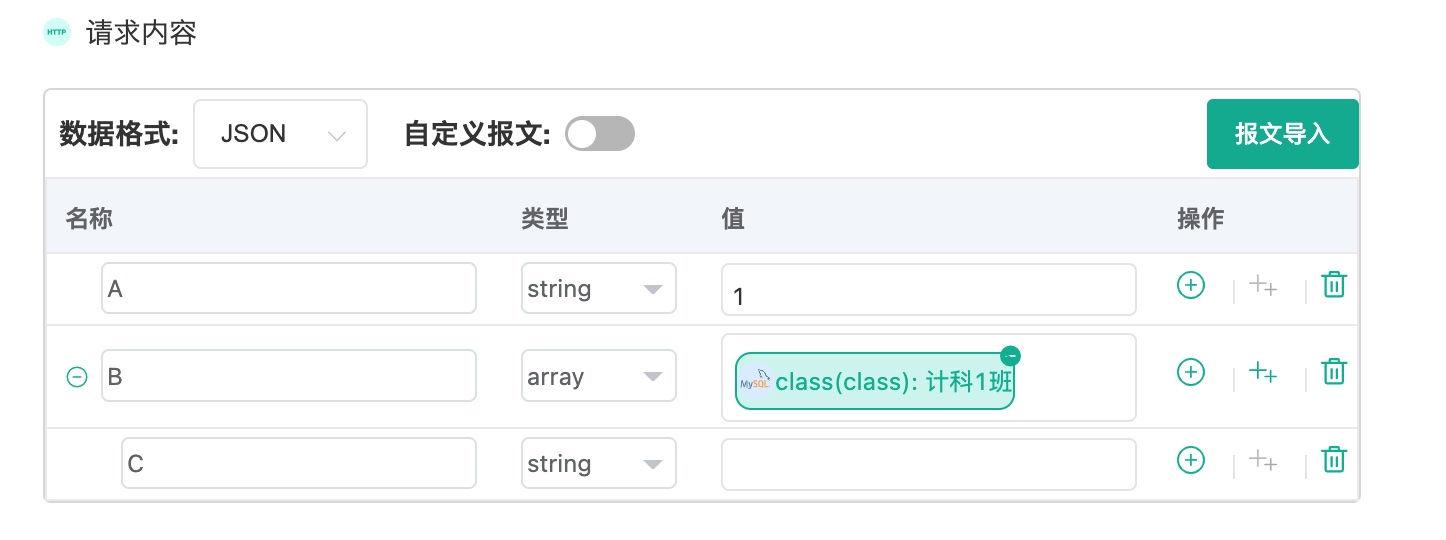The image size is (1446, 540).
Task: Delete row C with the trash icon
Action: pos(1334,460)
